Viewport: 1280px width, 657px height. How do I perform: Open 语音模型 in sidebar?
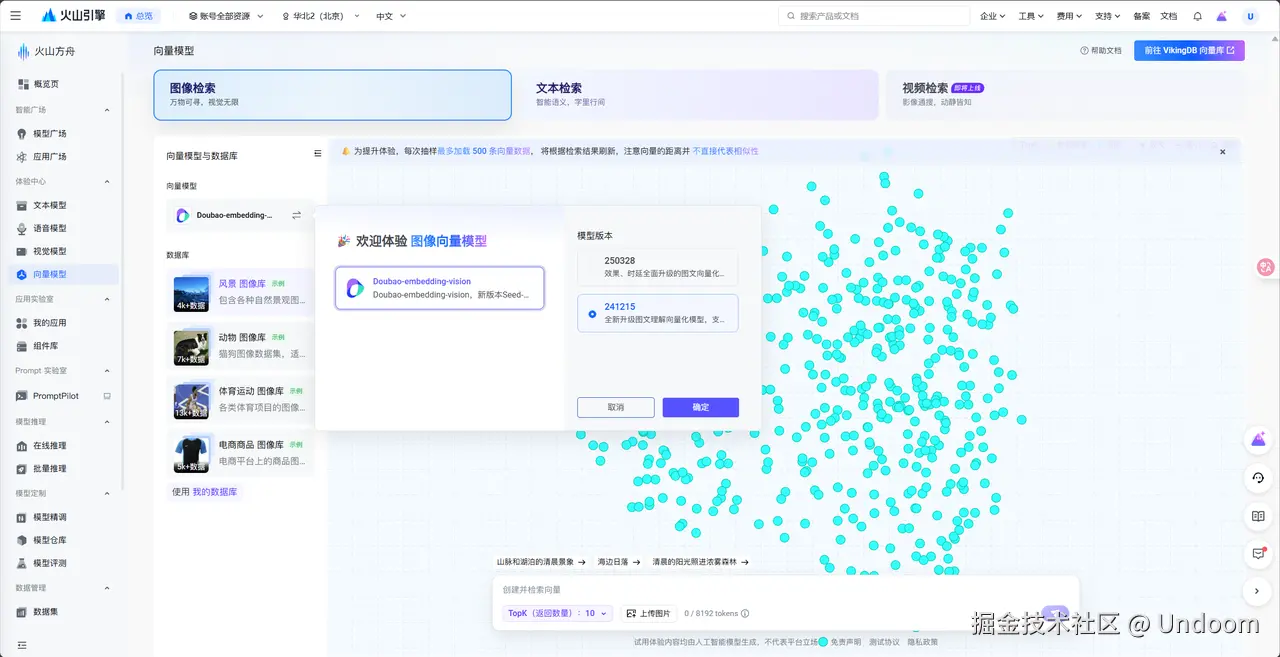[x=61, y=228]
